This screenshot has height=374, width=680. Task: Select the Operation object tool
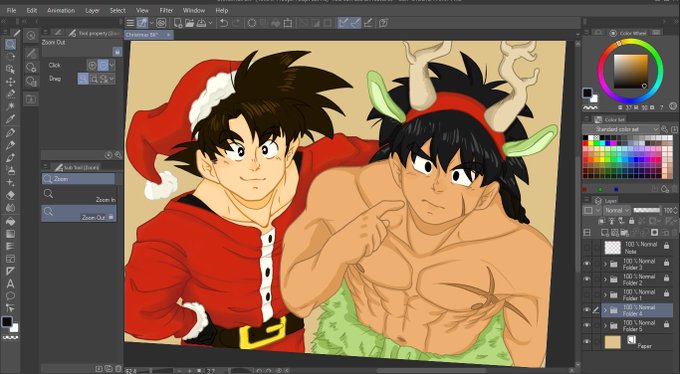[10, 69]
